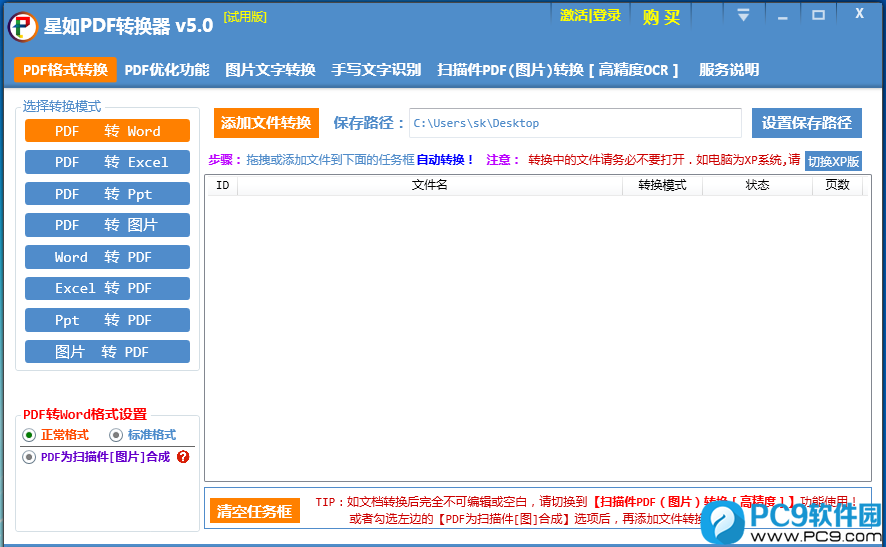The width and height of the screenshot is (886, 547).
Task: Click the 自动转换! text in the steps line
Action: (445, 160)
